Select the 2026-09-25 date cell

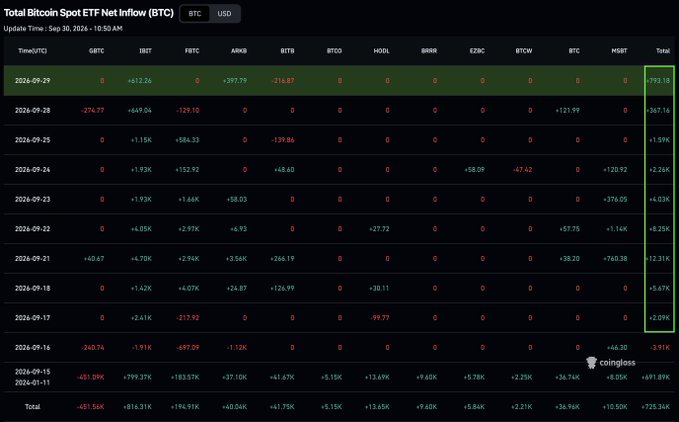pyautogui.click(x=32, y=140)
